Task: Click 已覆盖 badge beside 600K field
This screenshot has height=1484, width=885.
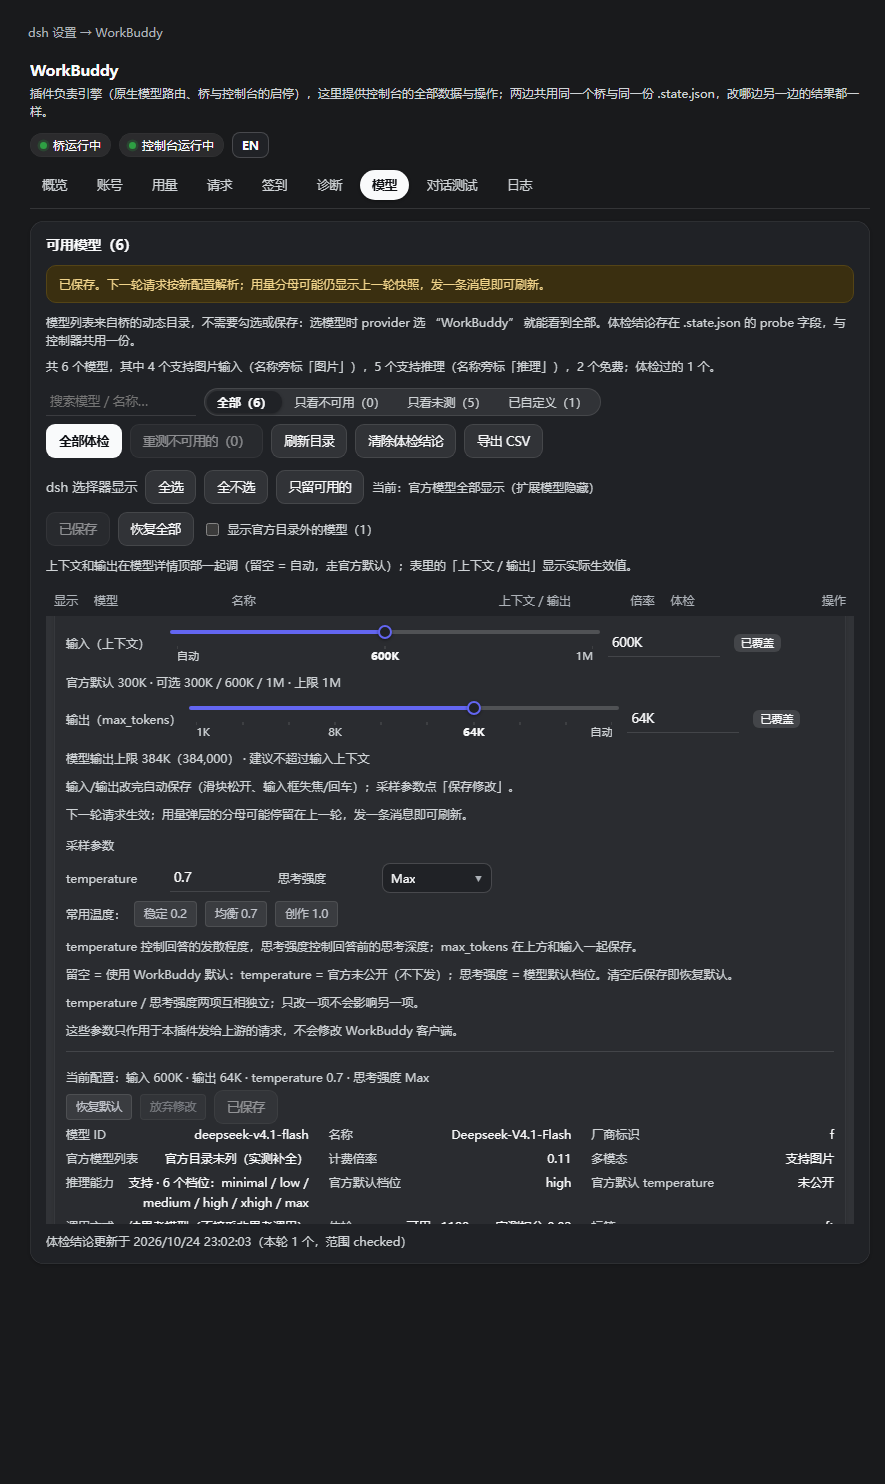Action: 757,643
